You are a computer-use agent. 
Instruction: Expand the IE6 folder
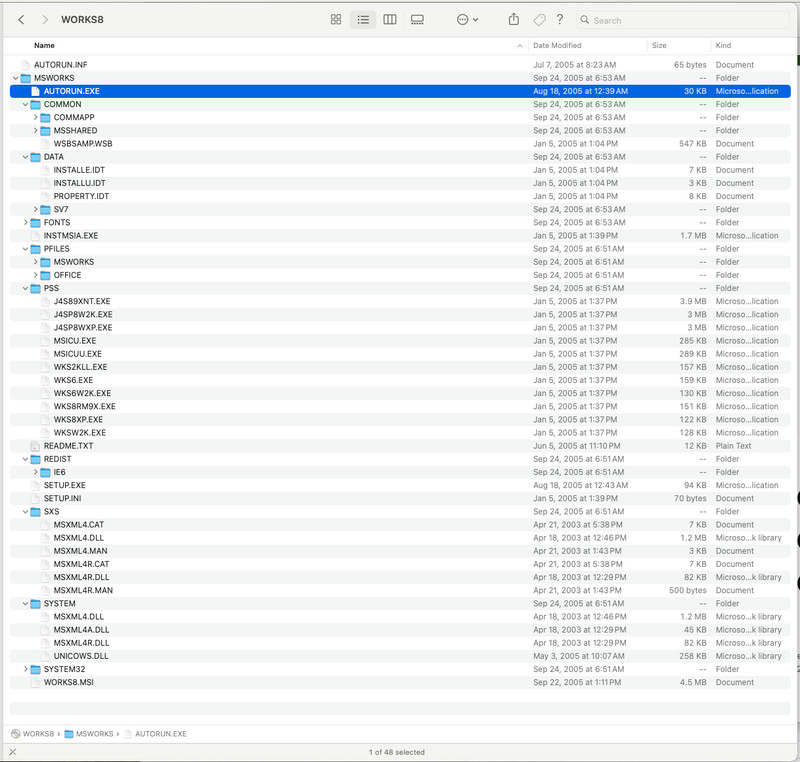pos(35,472)
